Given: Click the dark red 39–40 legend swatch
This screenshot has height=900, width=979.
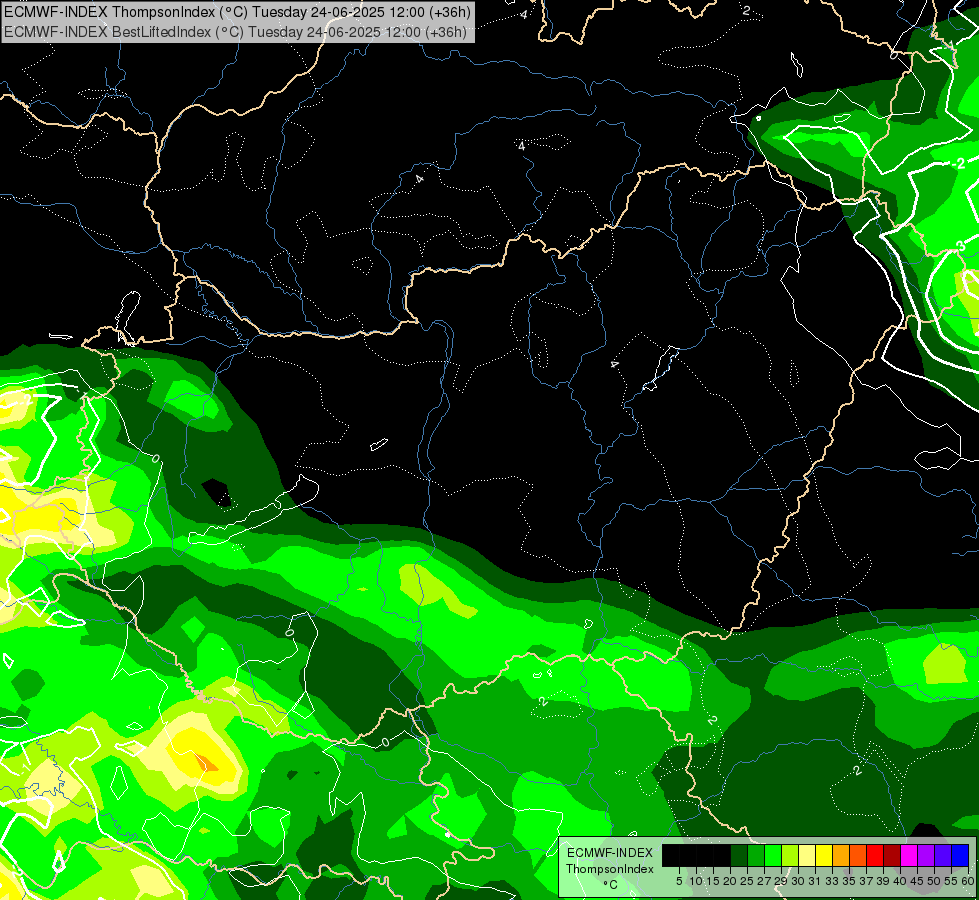Looking at the screenshot, I should pos(892,855).
